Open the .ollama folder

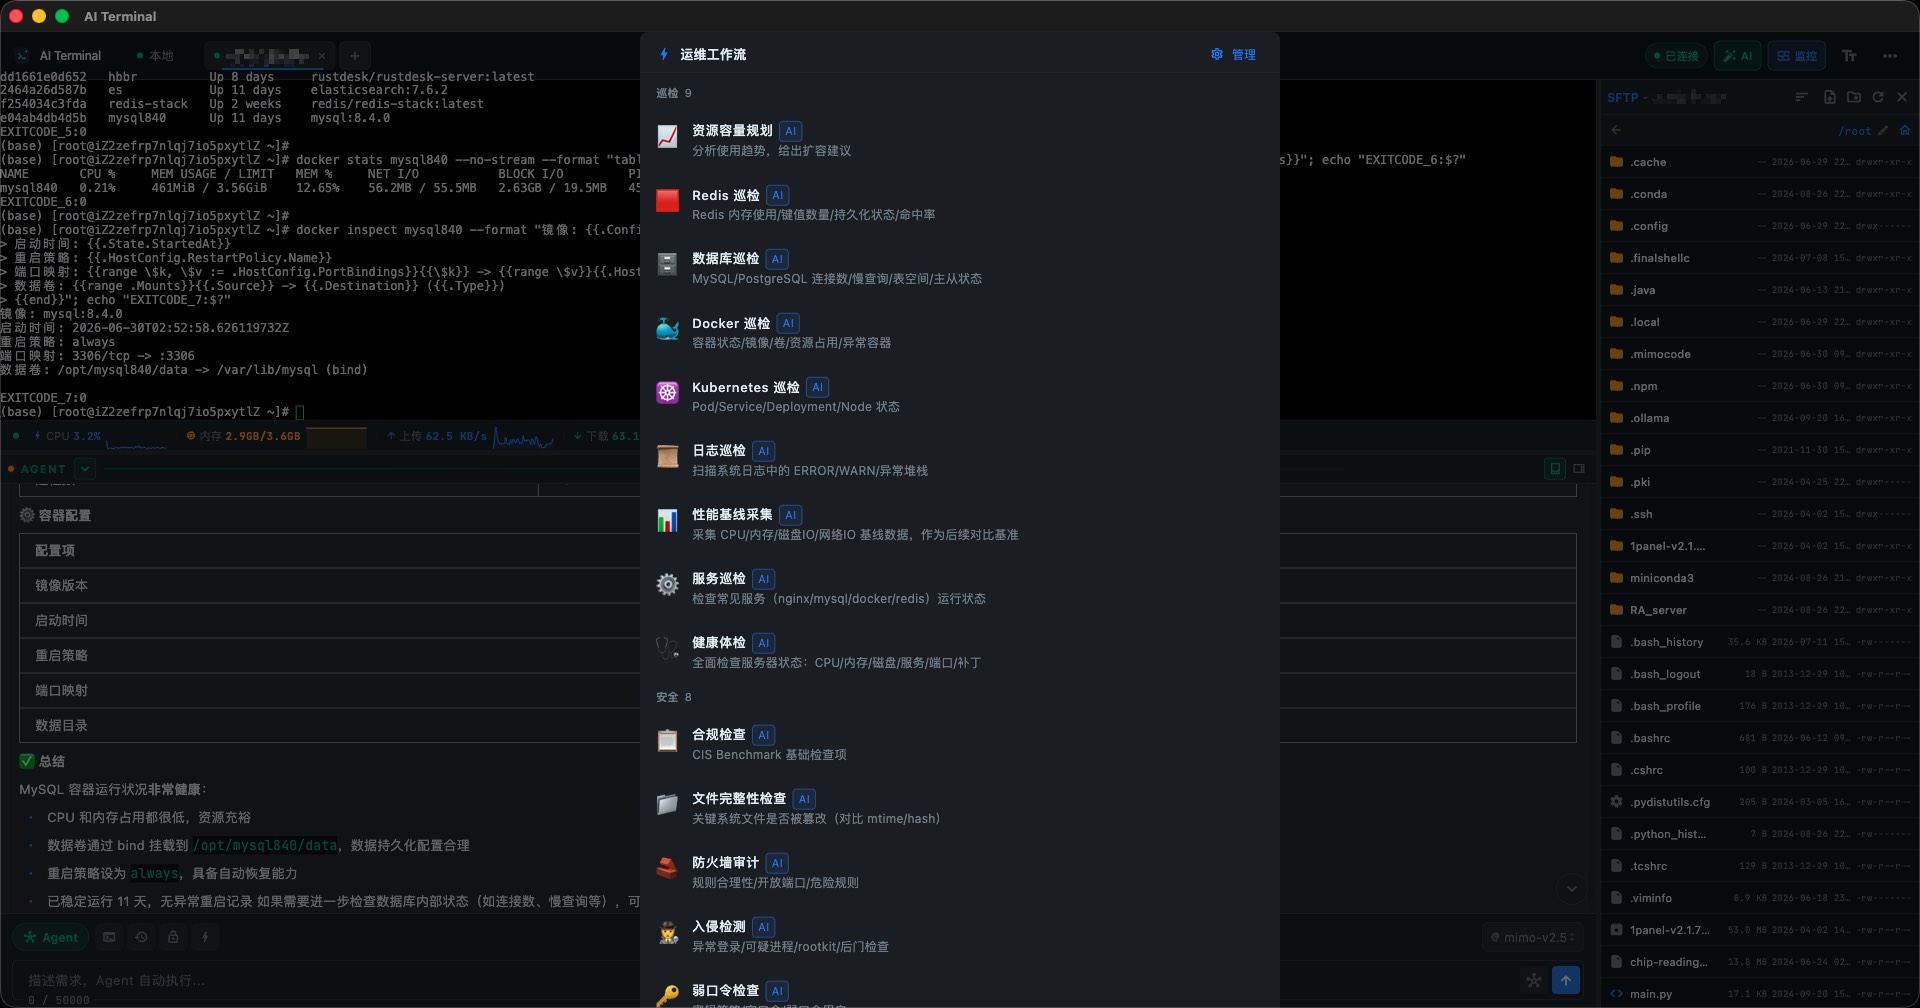[x=1759, y=418]
